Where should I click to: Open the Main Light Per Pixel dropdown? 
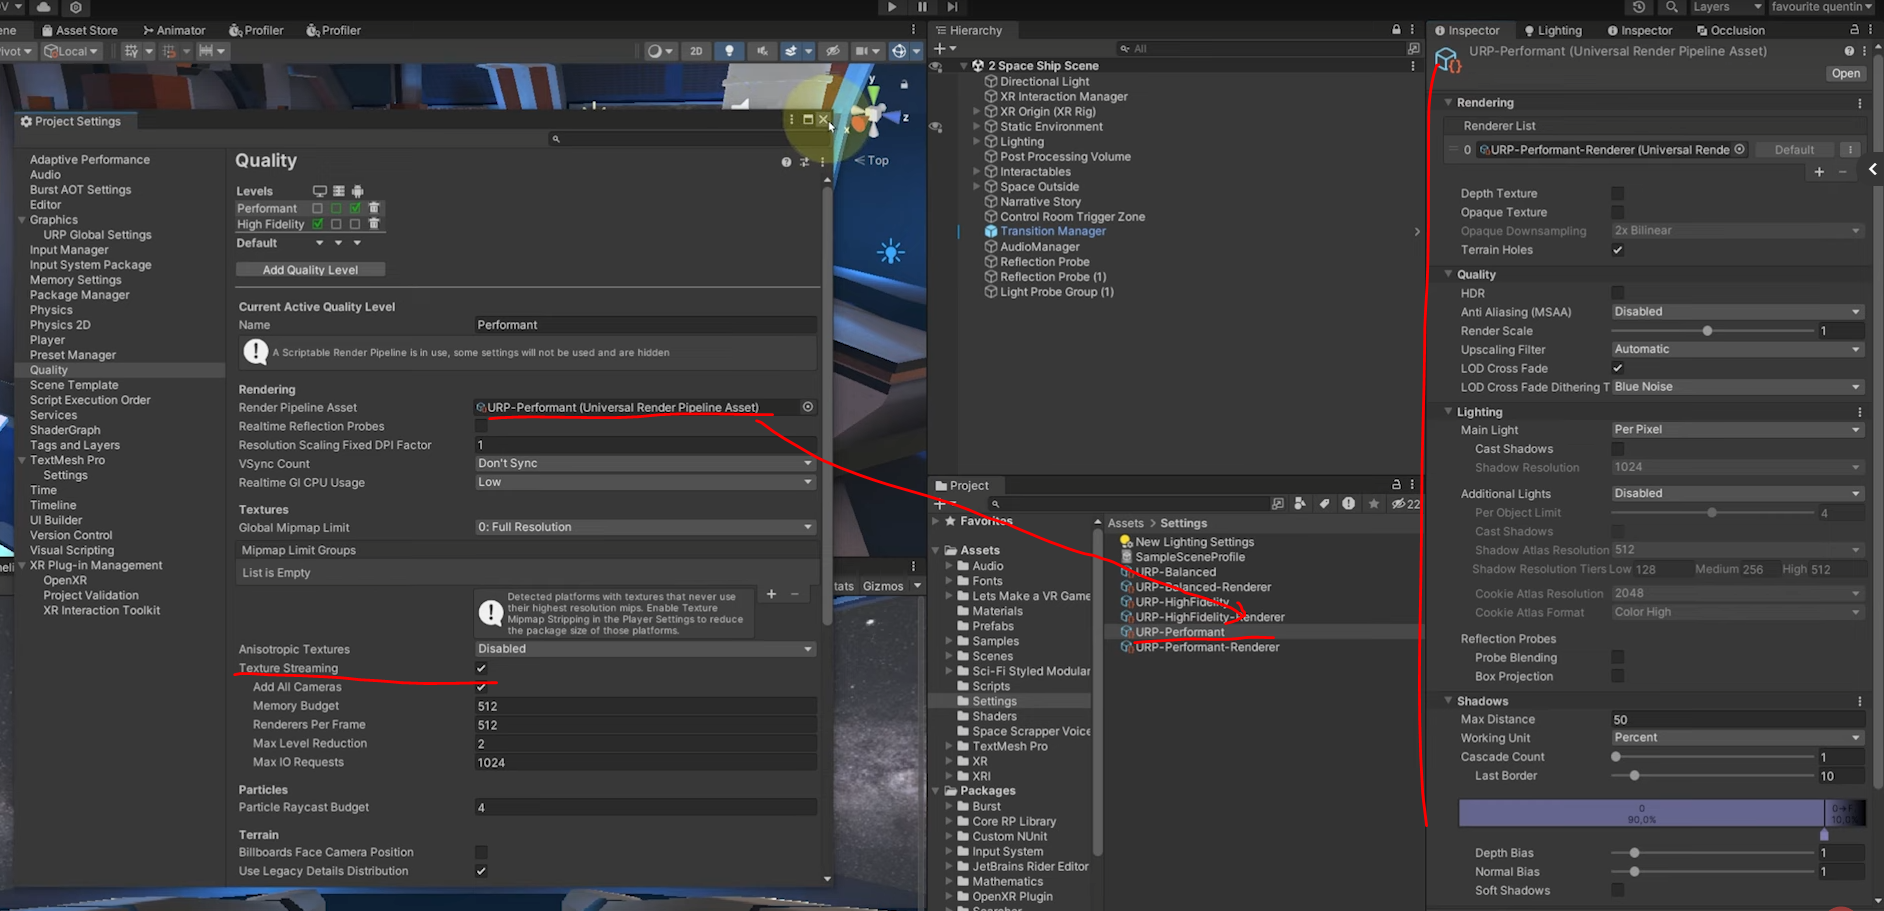pyautogui.click(x=1737, y=429)
